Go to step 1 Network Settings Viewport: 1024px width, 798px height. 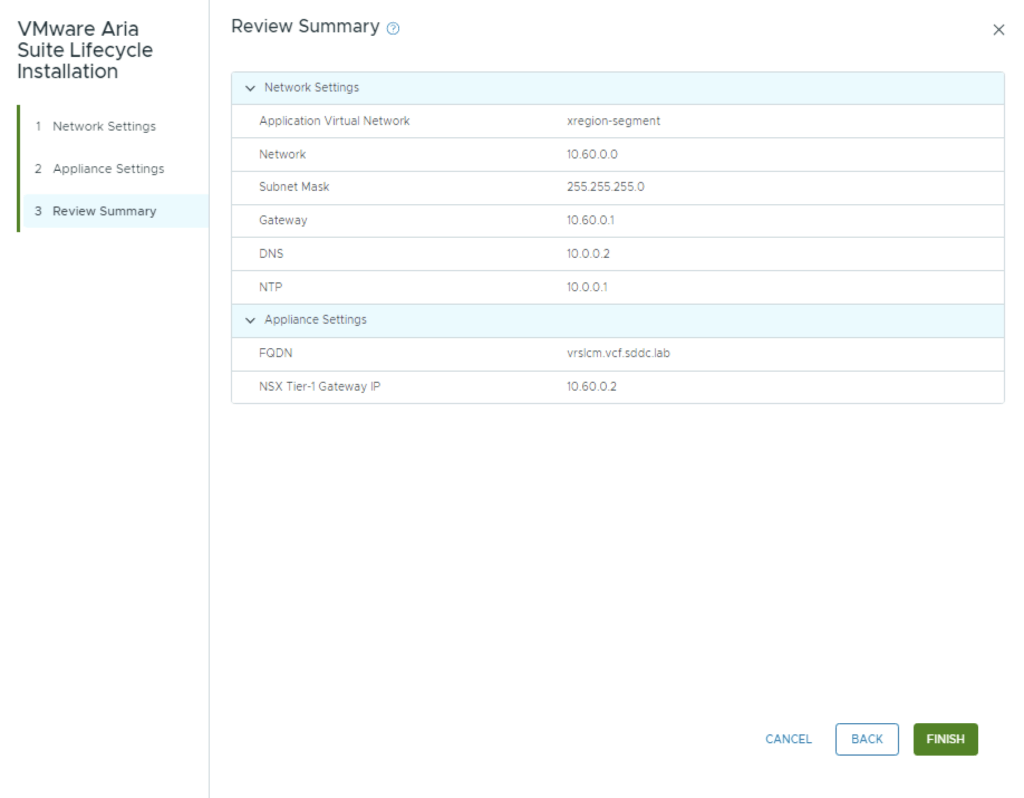pos(104,126)
